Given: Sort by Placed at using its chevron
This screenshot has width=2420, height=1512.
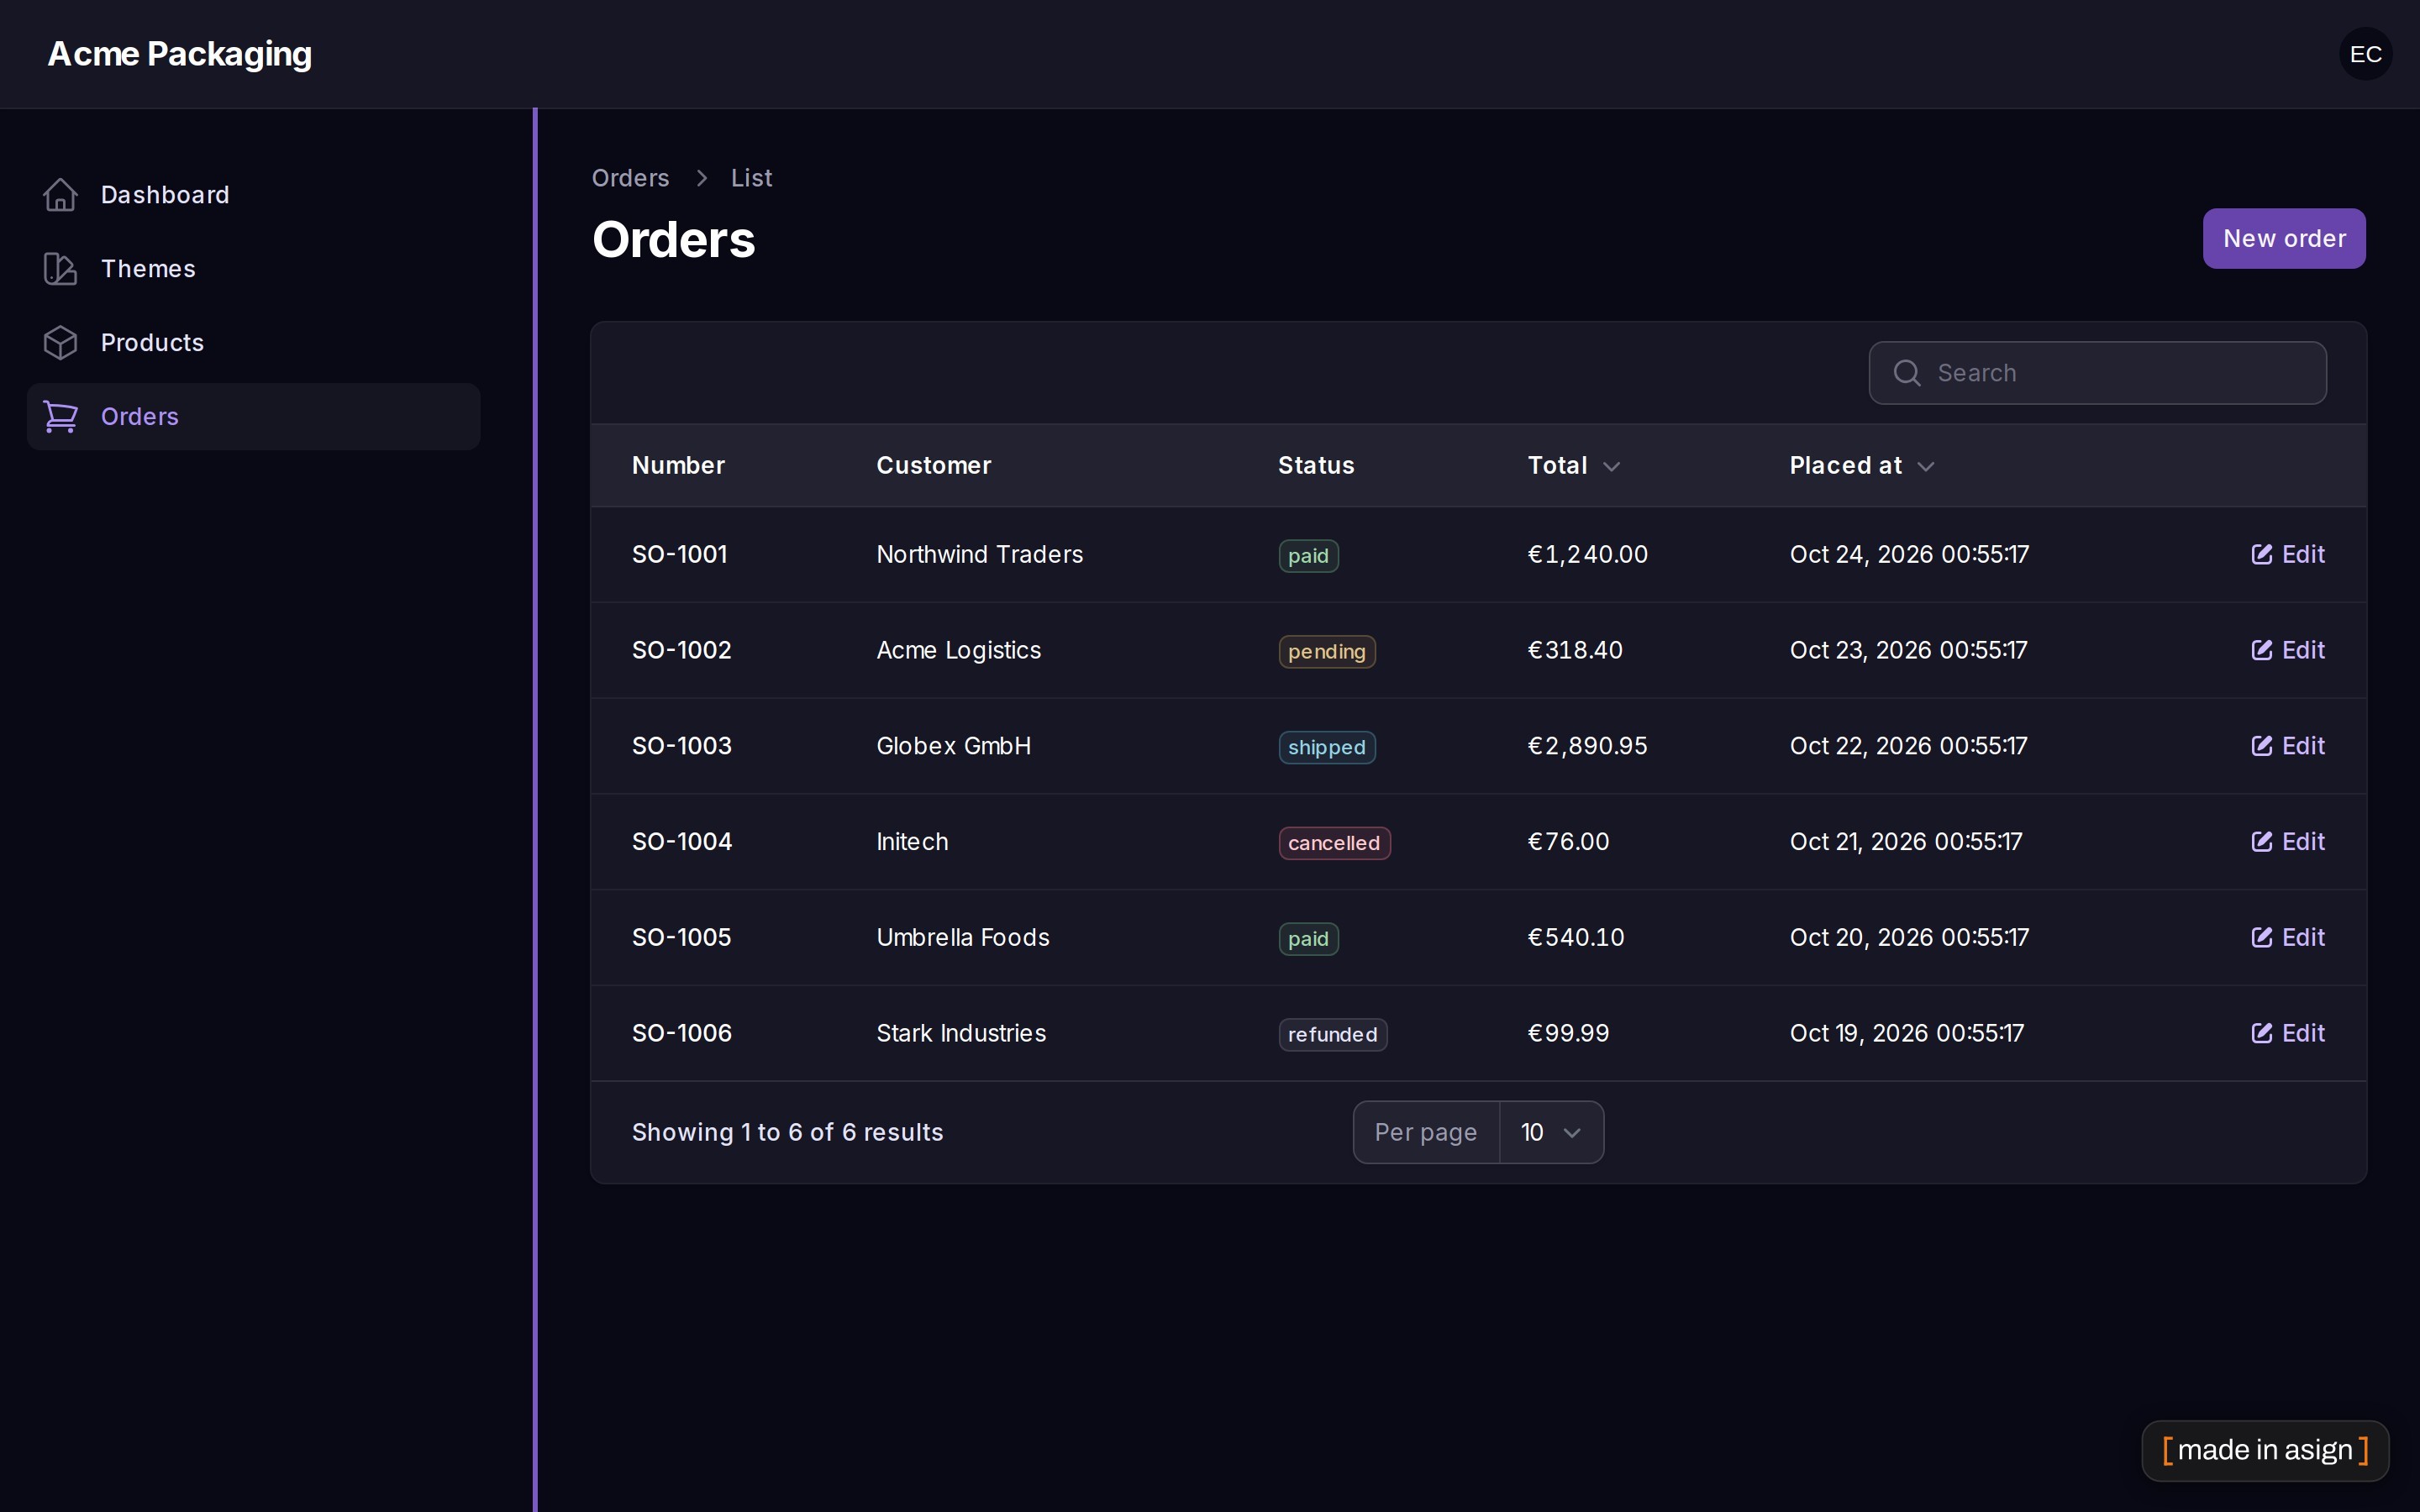Looking at the screenshot, I should [x=1926, y=467].
